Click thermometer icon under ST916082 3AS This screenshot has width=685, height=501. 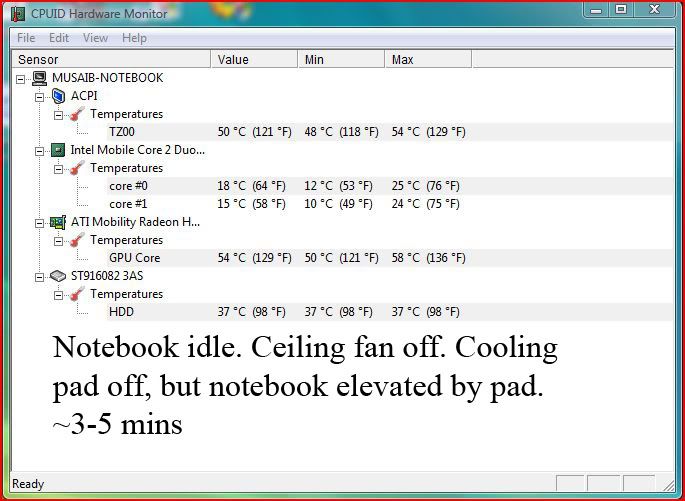77,294
